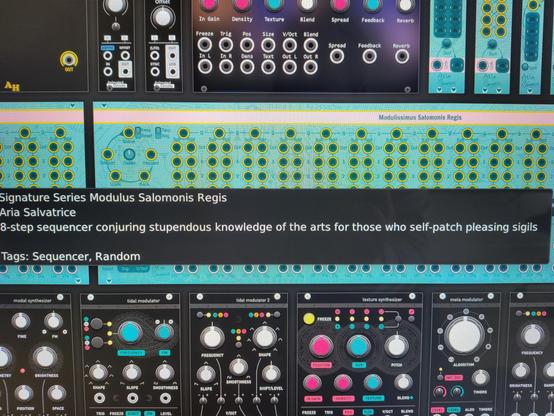The image size is (554, 416).
Task: Toggle the first small switch on Modulus Salomonis Regis
Action: point(138,132)
